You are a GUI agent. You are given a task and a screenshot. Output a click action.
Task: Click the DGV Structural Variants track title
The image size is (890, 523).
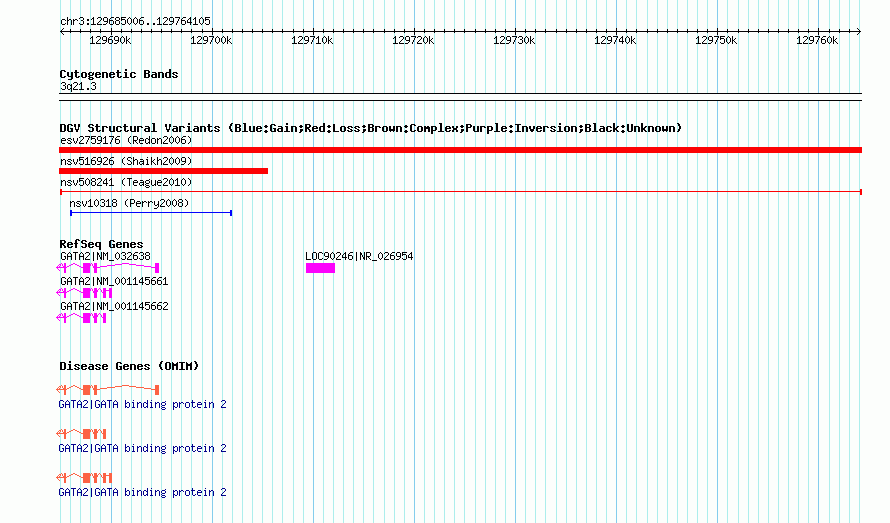pos(371,128)
